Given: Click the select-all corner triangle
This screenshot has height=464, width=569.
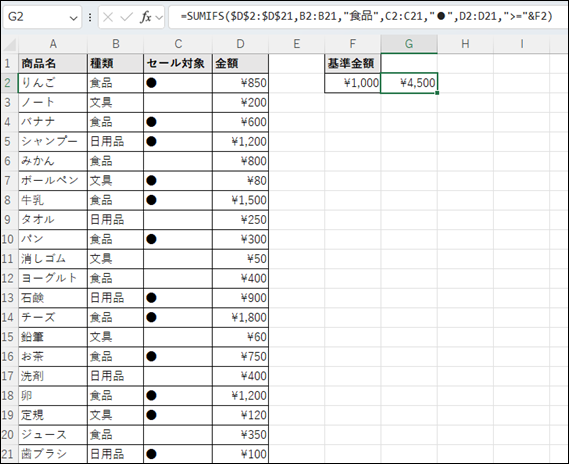Looking at the screenshot, I should (9, 45).
